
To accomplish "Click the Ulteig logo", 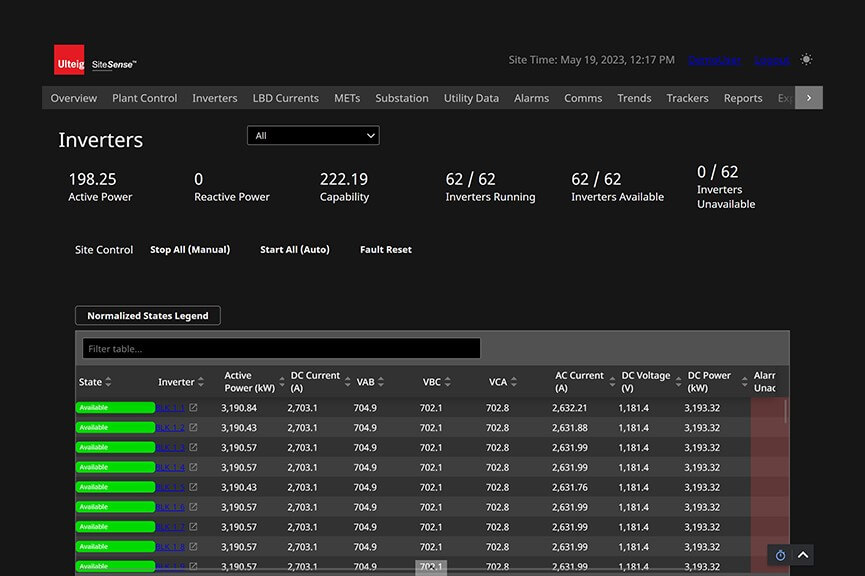I will [x=70, y=61].
